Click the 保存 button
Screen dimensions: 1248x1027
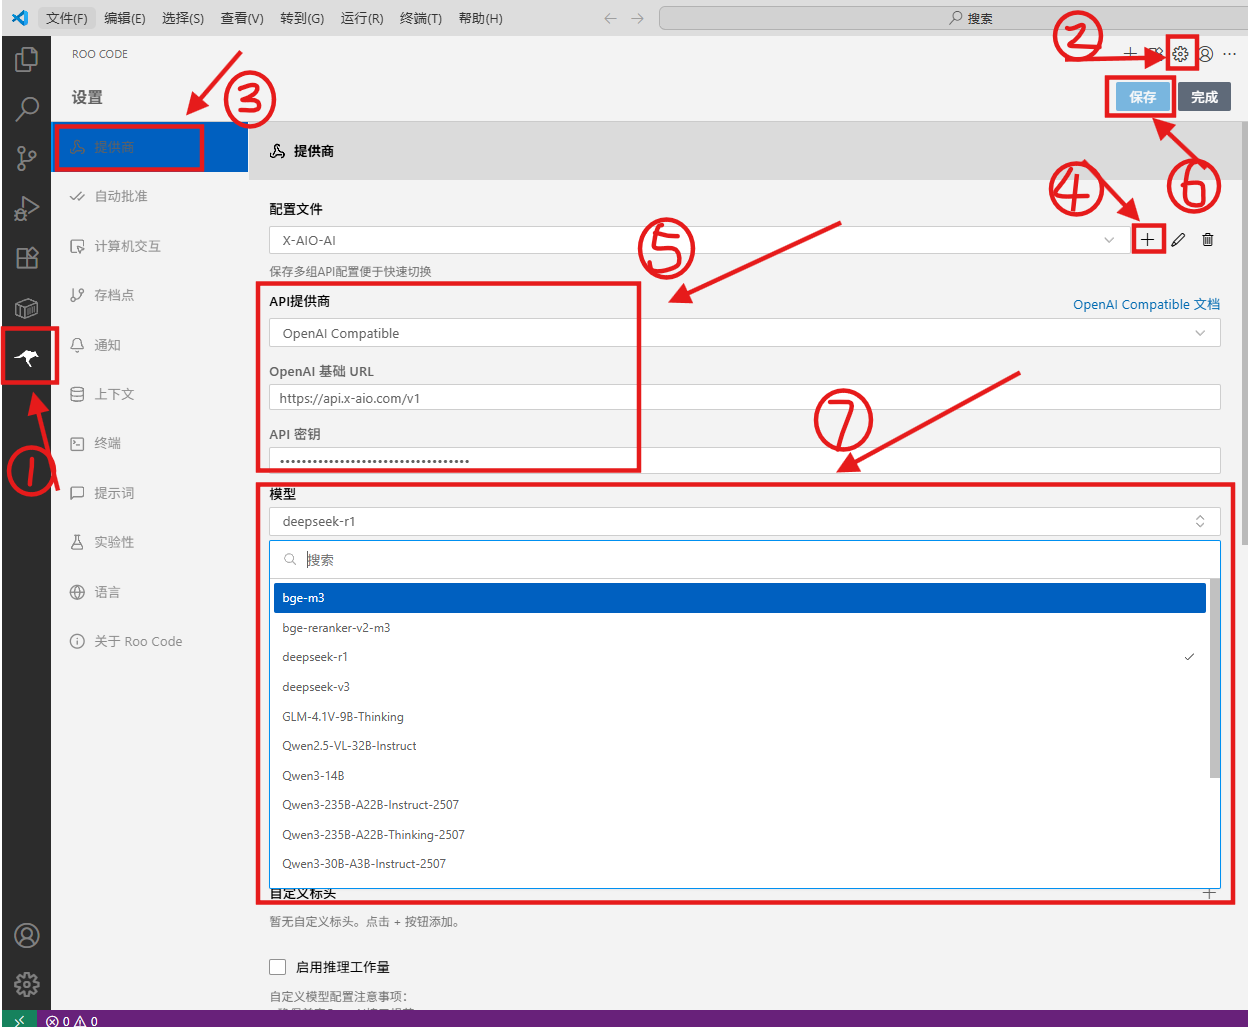1142,97
